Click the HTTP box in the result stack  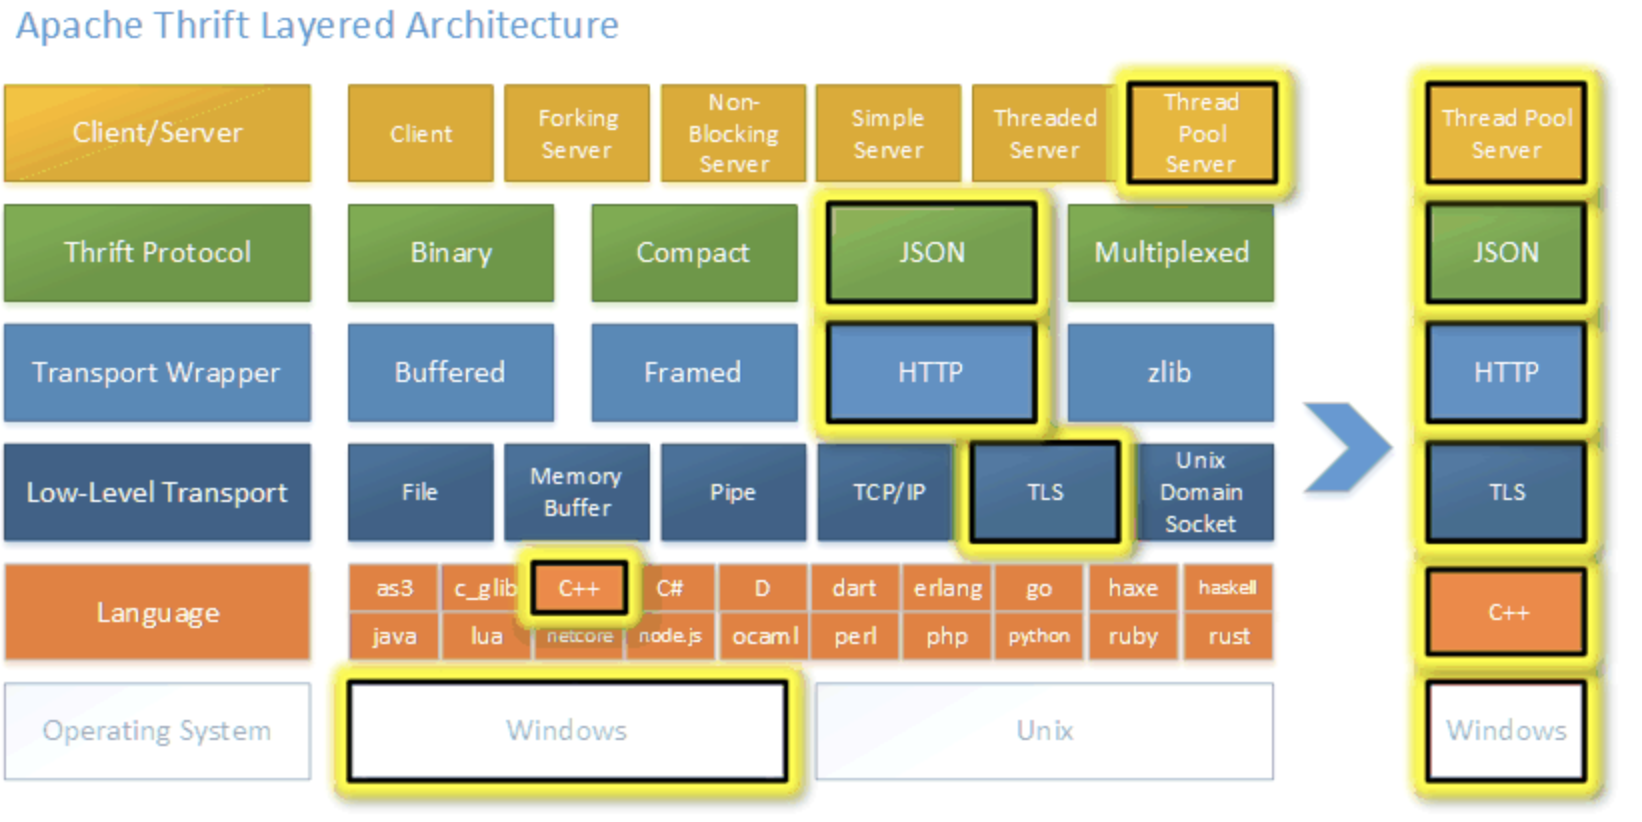(x=1506, y=373)
